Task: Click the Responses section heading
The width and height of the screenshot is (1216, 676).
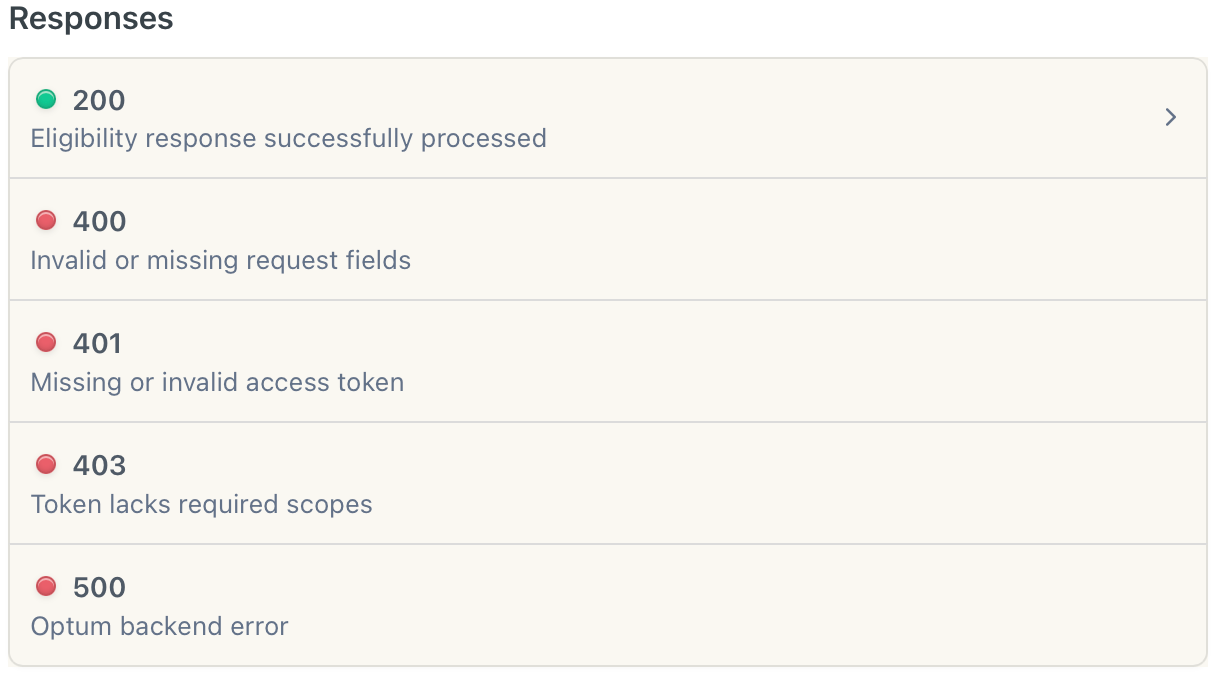Action: point(91,18)
